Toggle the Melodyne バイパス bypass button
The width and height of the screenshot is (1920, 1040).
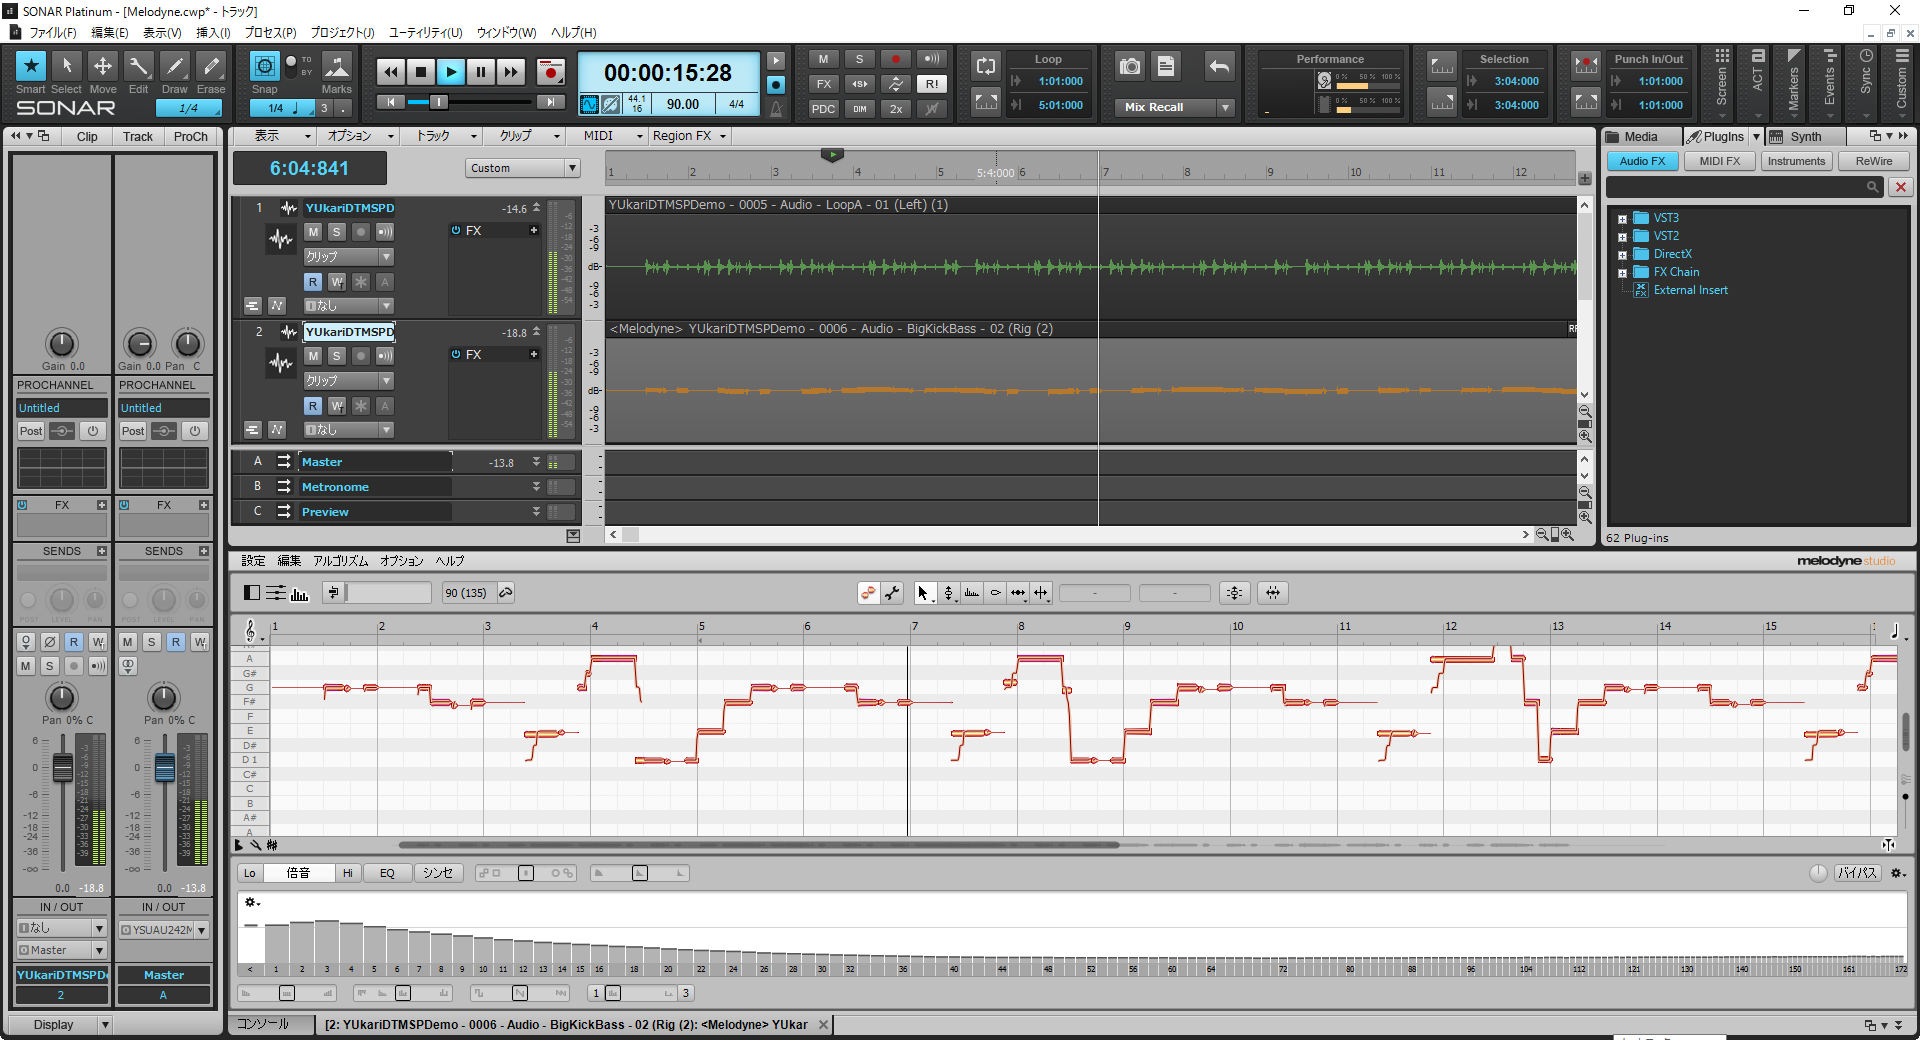tap(1857, 873)
